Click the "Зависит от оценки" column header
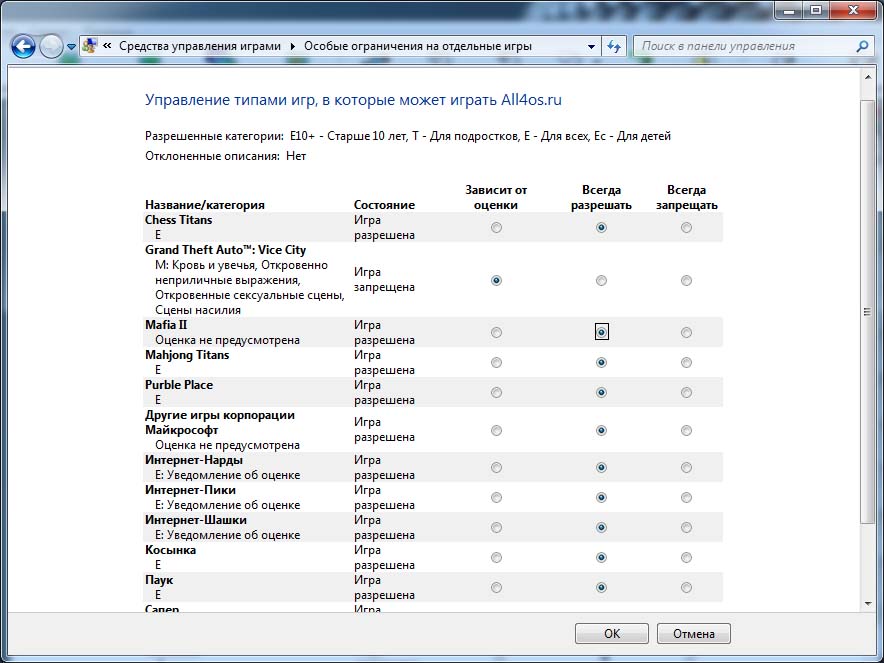 [x=496, y=197]
